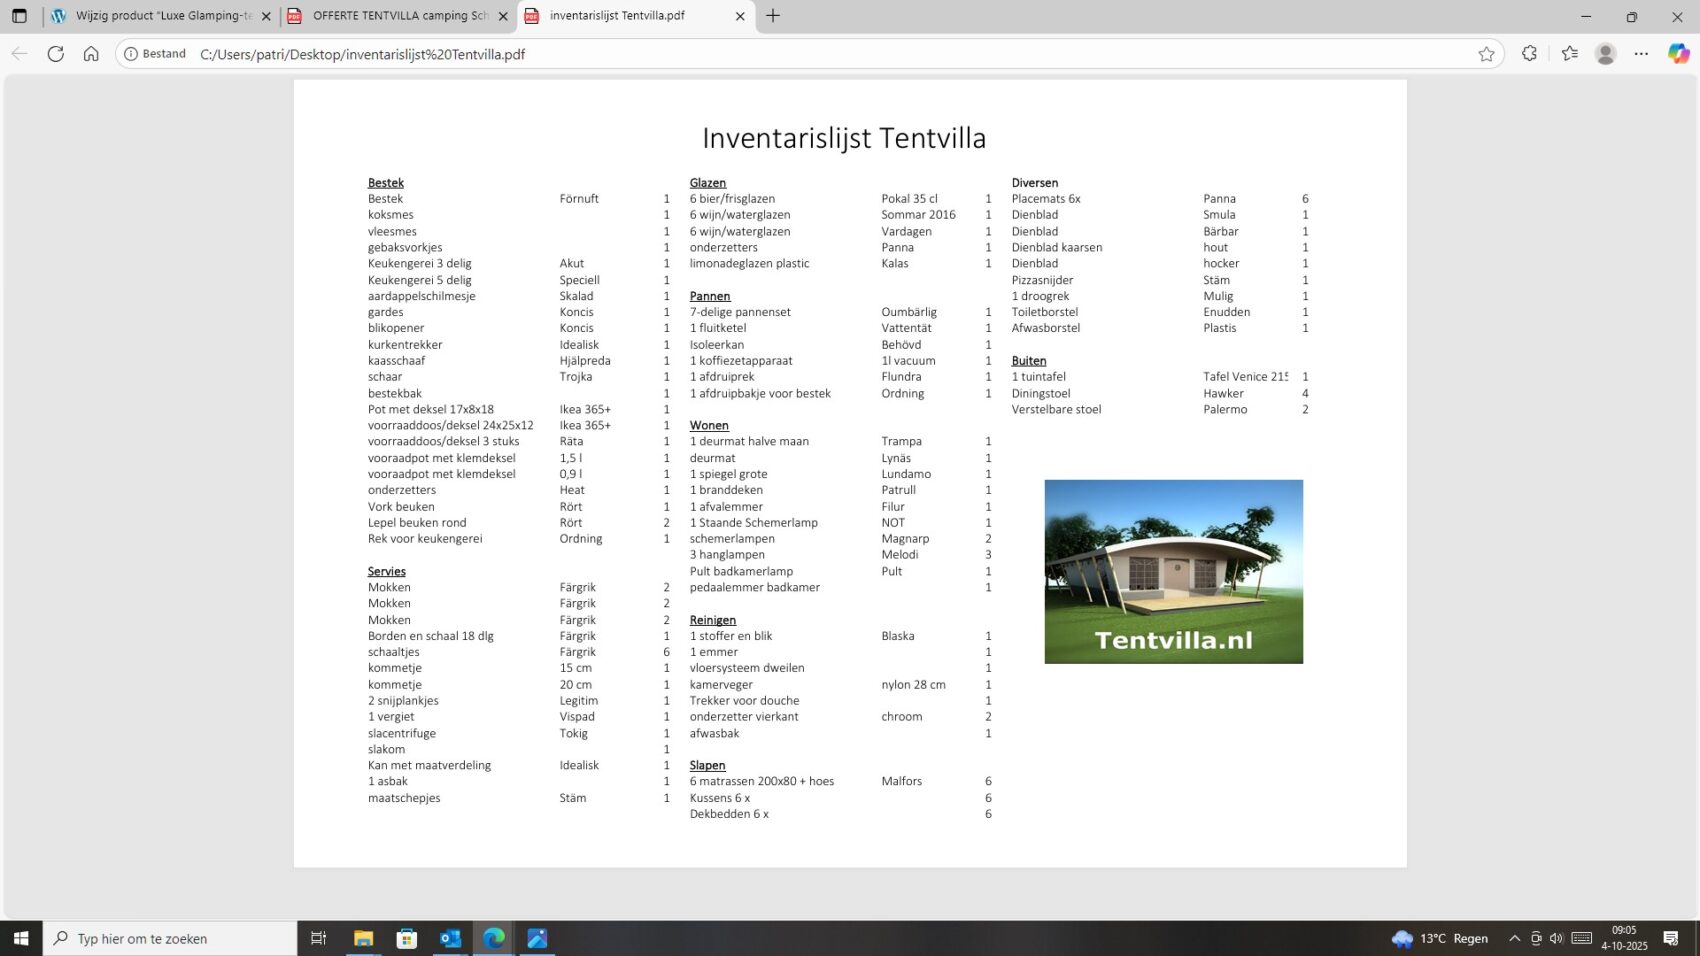Open File Explorer from the taskbar
This screenshot has width=1700, height=956.
coord(363,938)
